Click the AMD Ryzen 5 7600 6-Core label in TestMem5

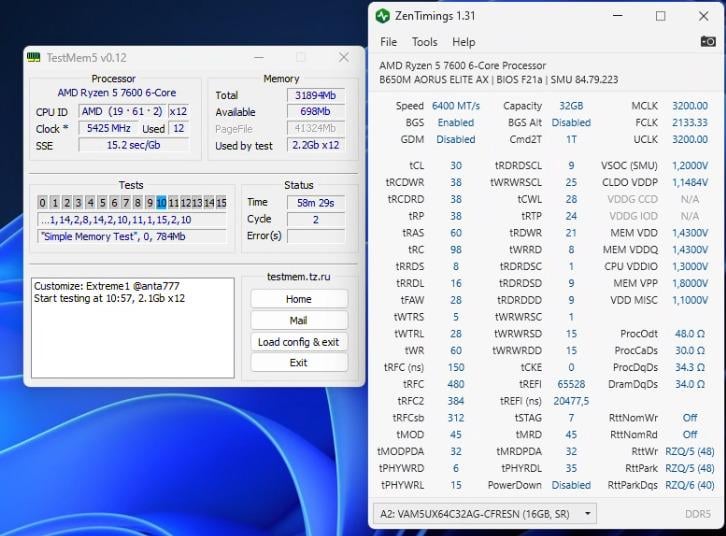[x=117, y=93]
